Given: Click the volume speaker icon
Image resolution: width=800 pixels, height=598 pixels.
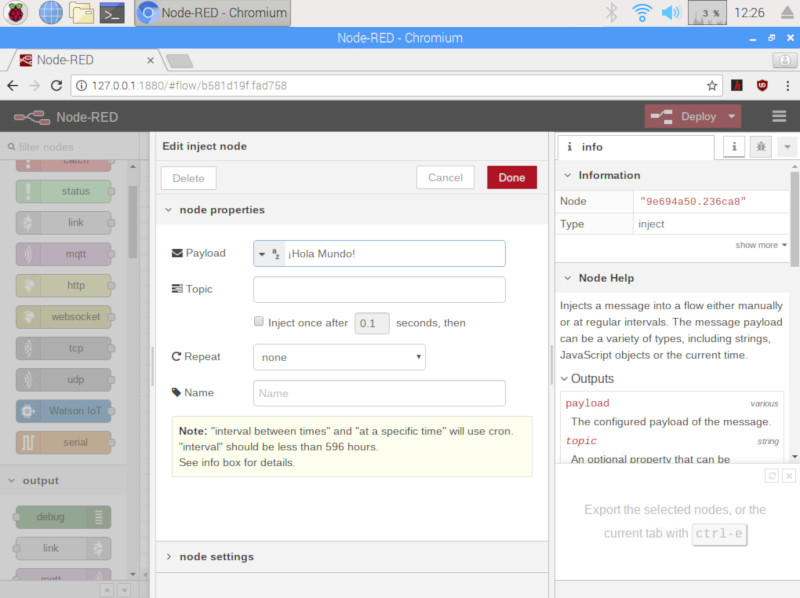Looking at the screenshot, I should click(x=671, y=13).
